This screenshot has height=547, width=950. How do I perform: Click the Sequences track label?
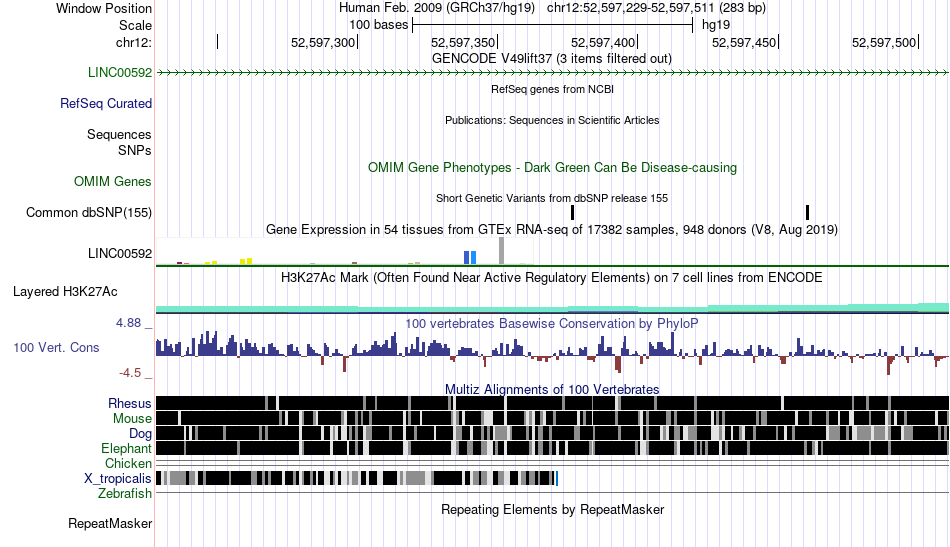tap(119, 134)
